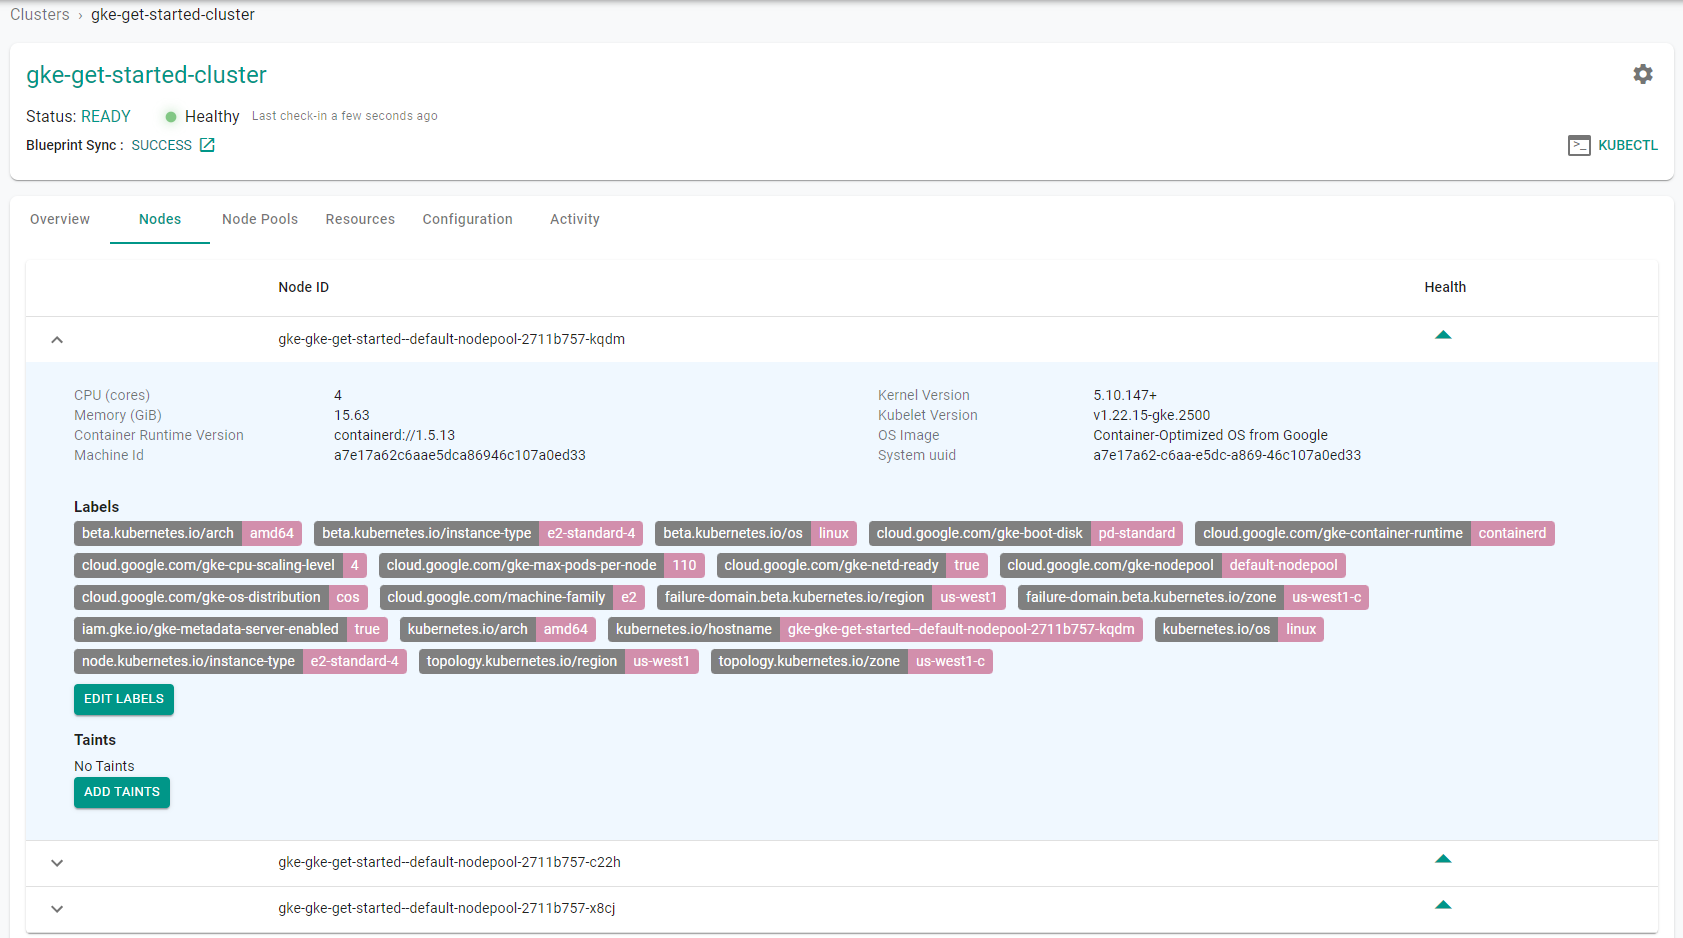The height and width of the screenshot is (938, 1683).
Task: Click the gke-boot-disk pd-standard label
Action: (x=1026, y=533)
